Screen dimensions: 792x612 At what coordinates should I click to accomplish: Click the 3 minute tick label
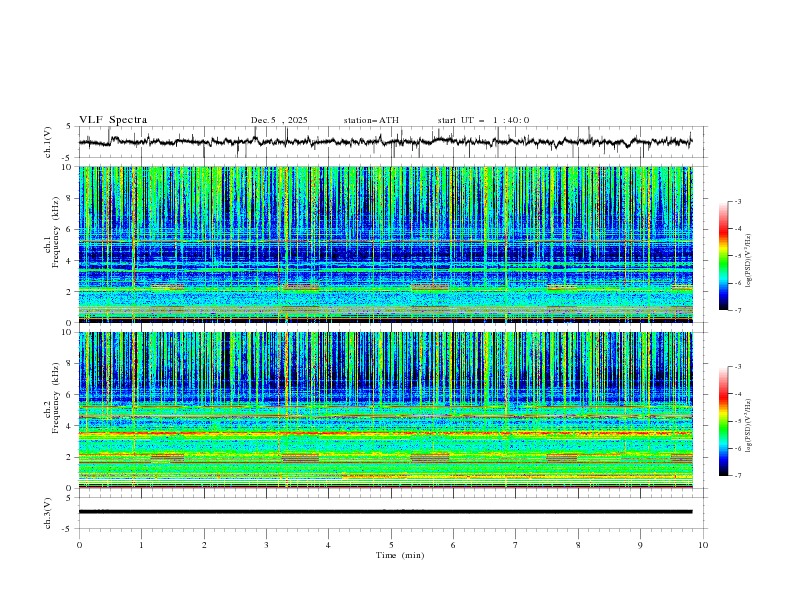pos(266,544)
